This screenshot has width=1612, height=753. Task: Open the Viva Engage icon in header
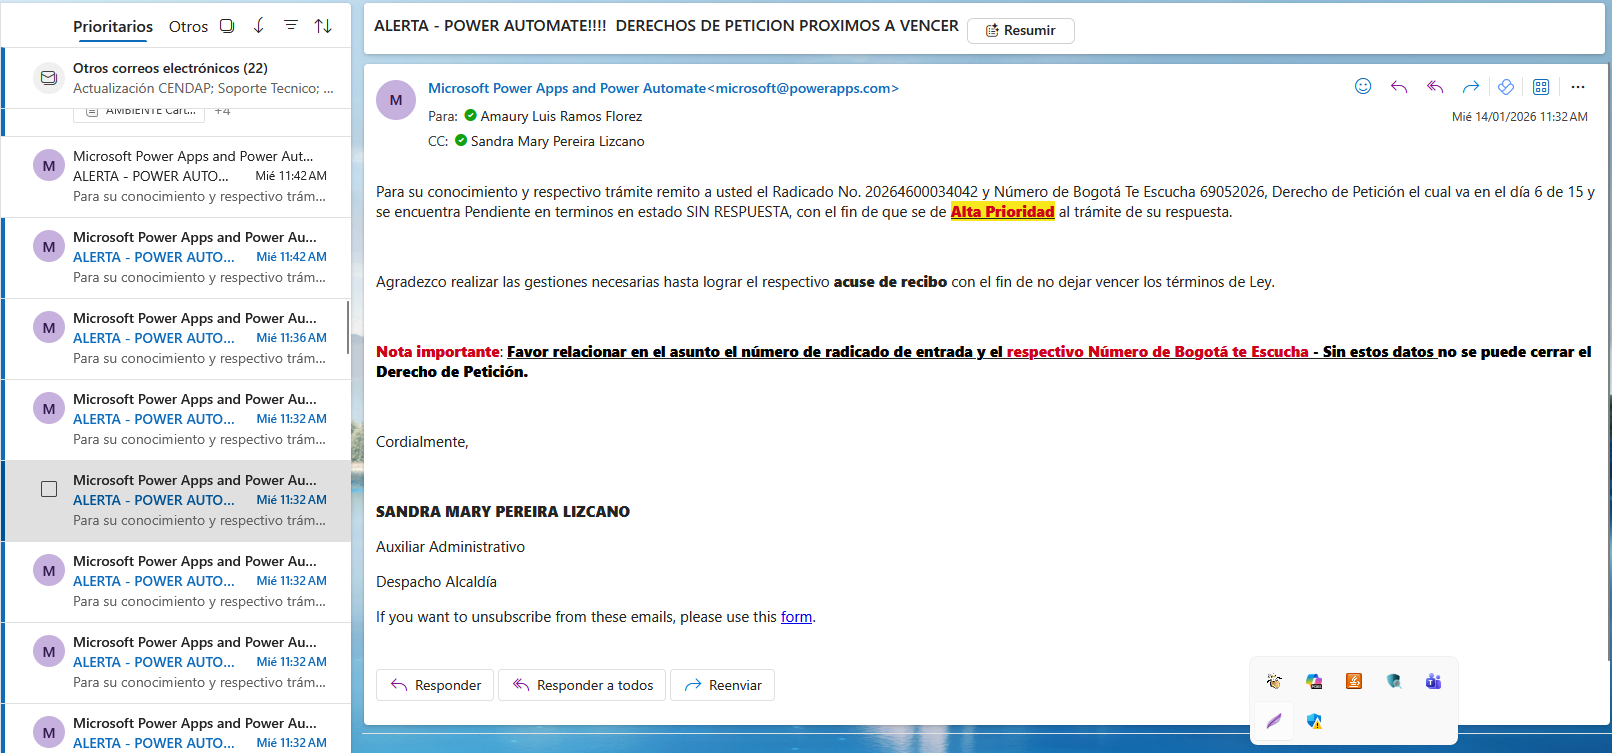1506,87
